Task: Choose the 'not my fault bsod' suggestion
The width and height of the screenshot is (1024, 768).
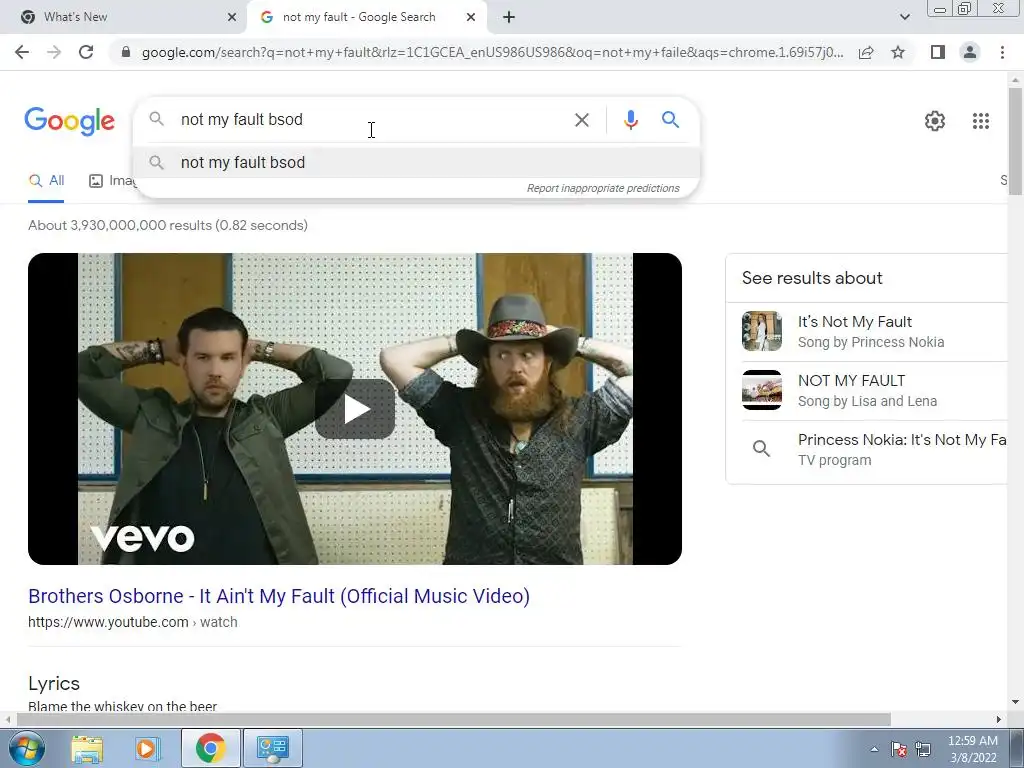Action: [417, 163]
